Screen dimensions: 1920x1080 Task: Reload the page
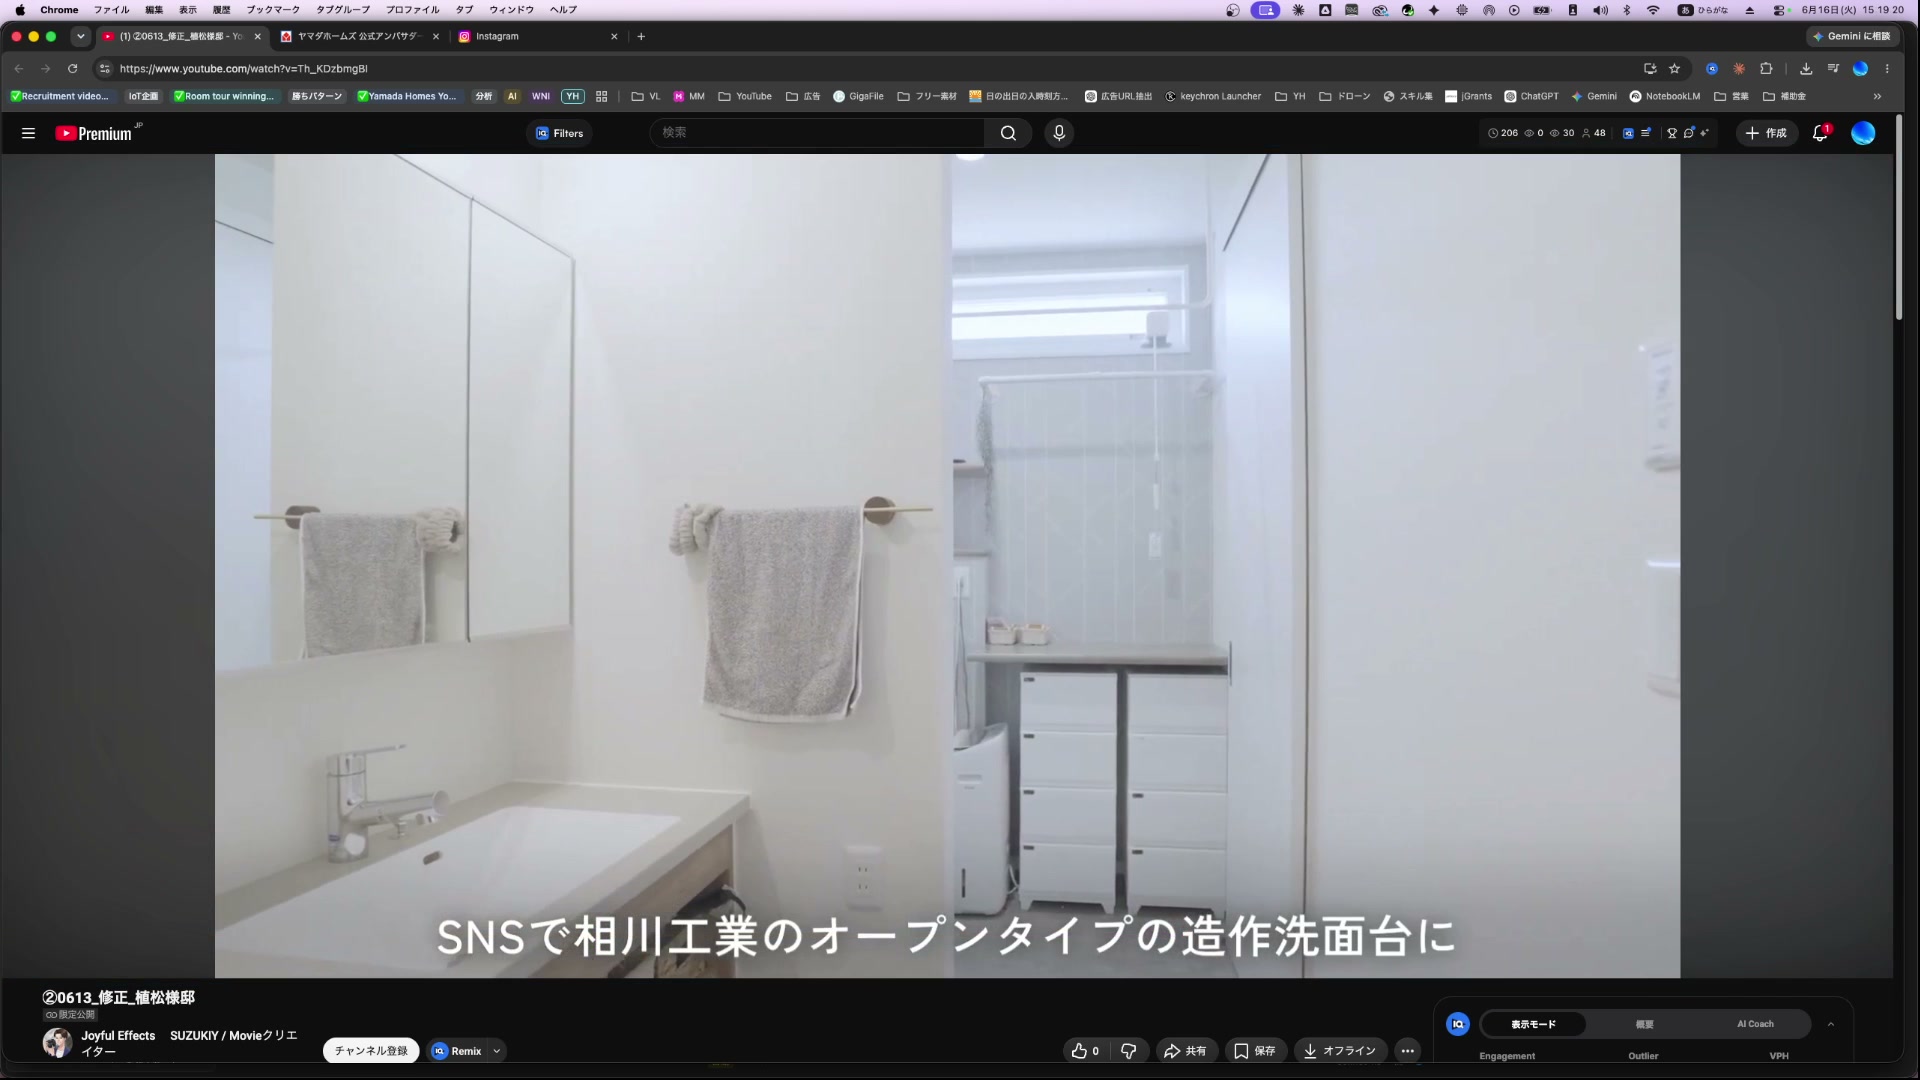pyautogui.click(x=72, y=69)
